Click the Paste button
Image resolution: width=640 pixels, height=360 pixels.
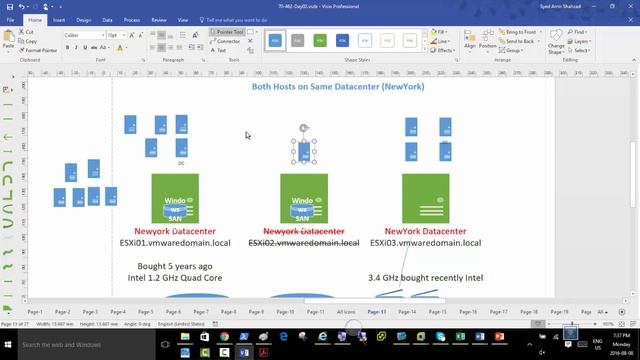(x=9, y=41)
